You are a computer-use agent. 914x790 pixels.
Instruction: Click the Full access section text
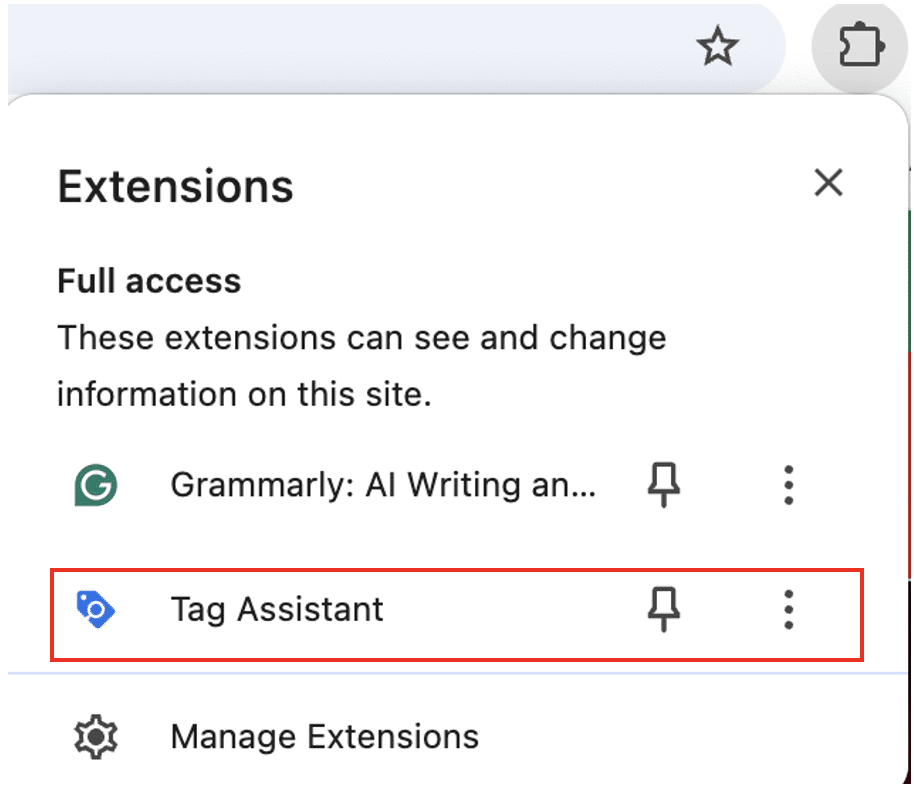(x=148, y=281)
